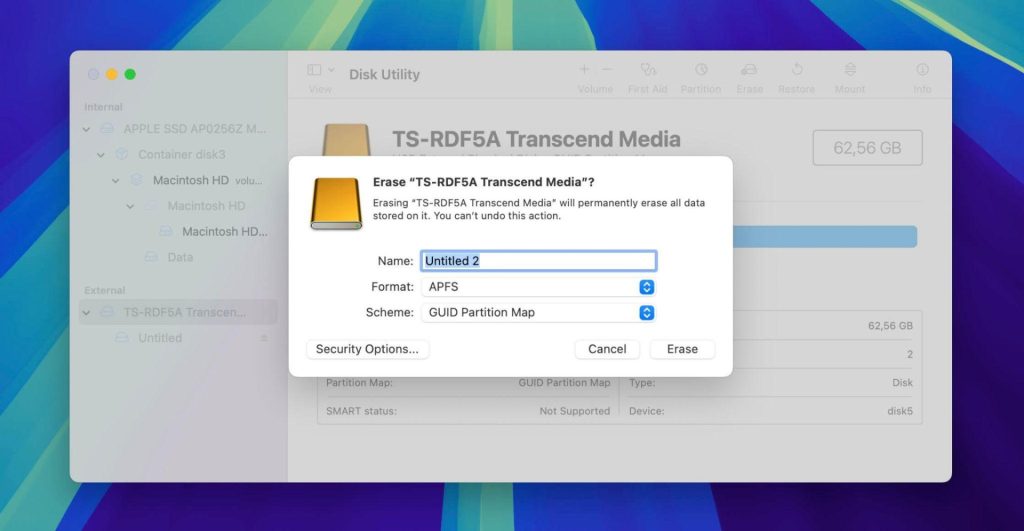Collapse the Macintosh HD volumes group

pyautogui.click(x=116, y=180)
